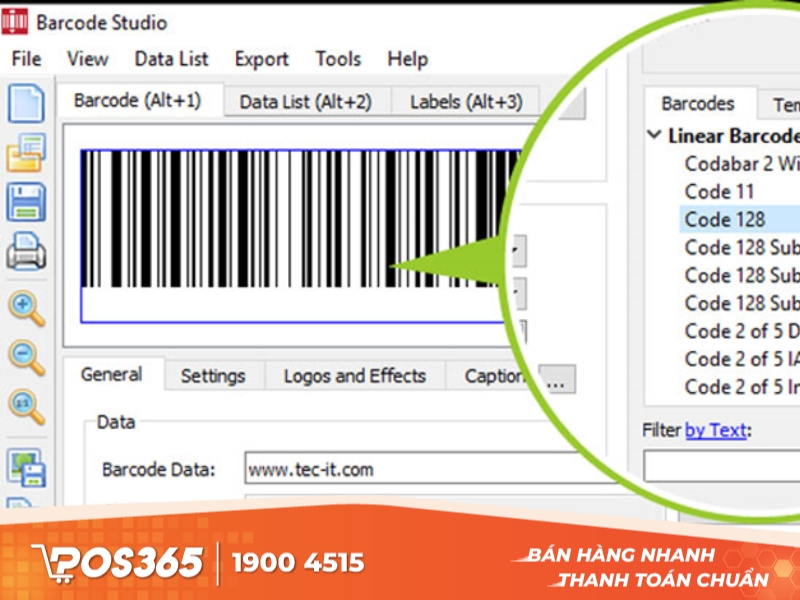Switch to the Settings tab

click(214, 376)
